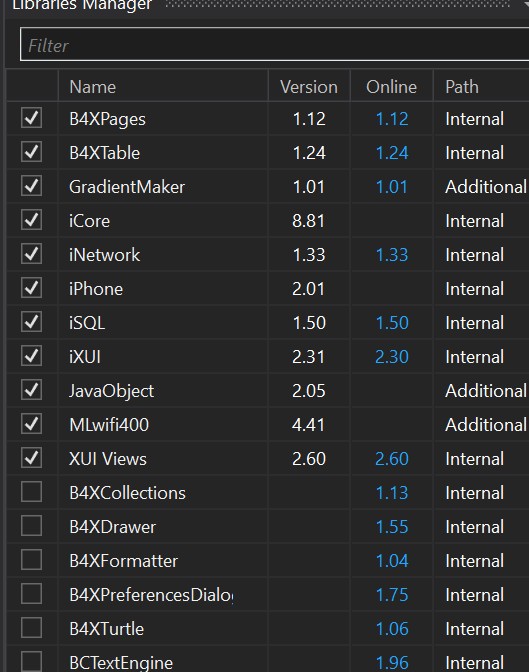The width and height of the screenshot is (529, 672).
Task: Click Additional path cell for GradientMaker
Action: point(486,187)
